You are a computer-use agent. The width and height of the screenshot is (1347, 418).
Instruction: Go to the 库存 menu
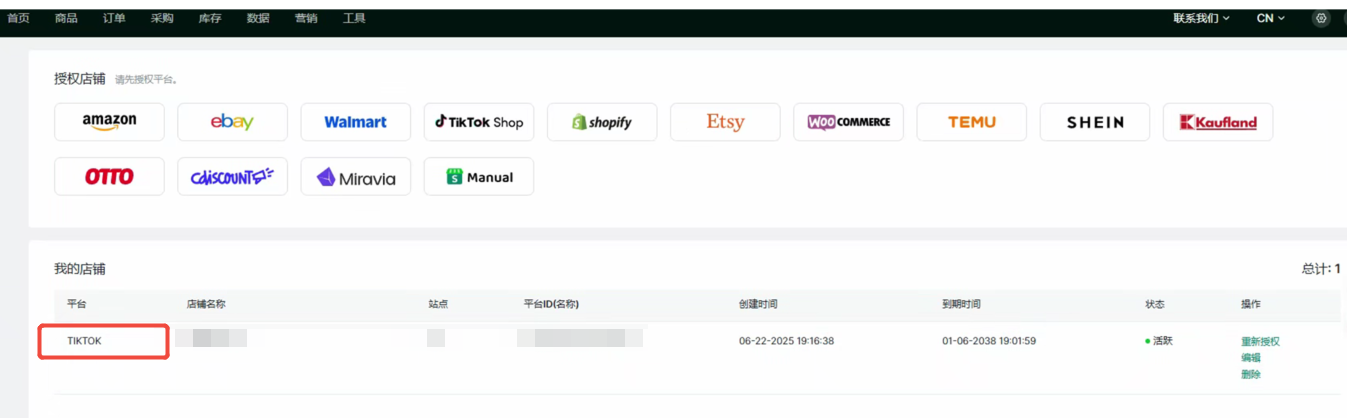[x=210, y=18]
